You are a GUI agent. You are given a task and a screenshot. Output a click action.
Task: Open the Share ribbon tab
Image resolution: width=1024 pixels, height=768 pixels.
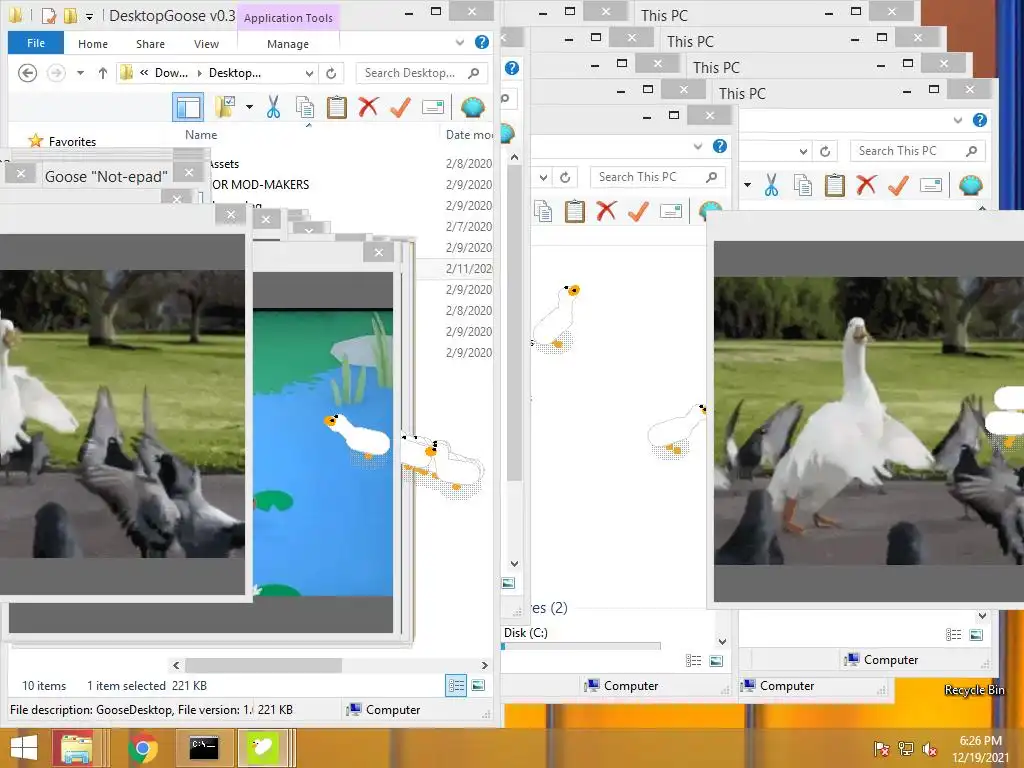[x=150, y=44]
